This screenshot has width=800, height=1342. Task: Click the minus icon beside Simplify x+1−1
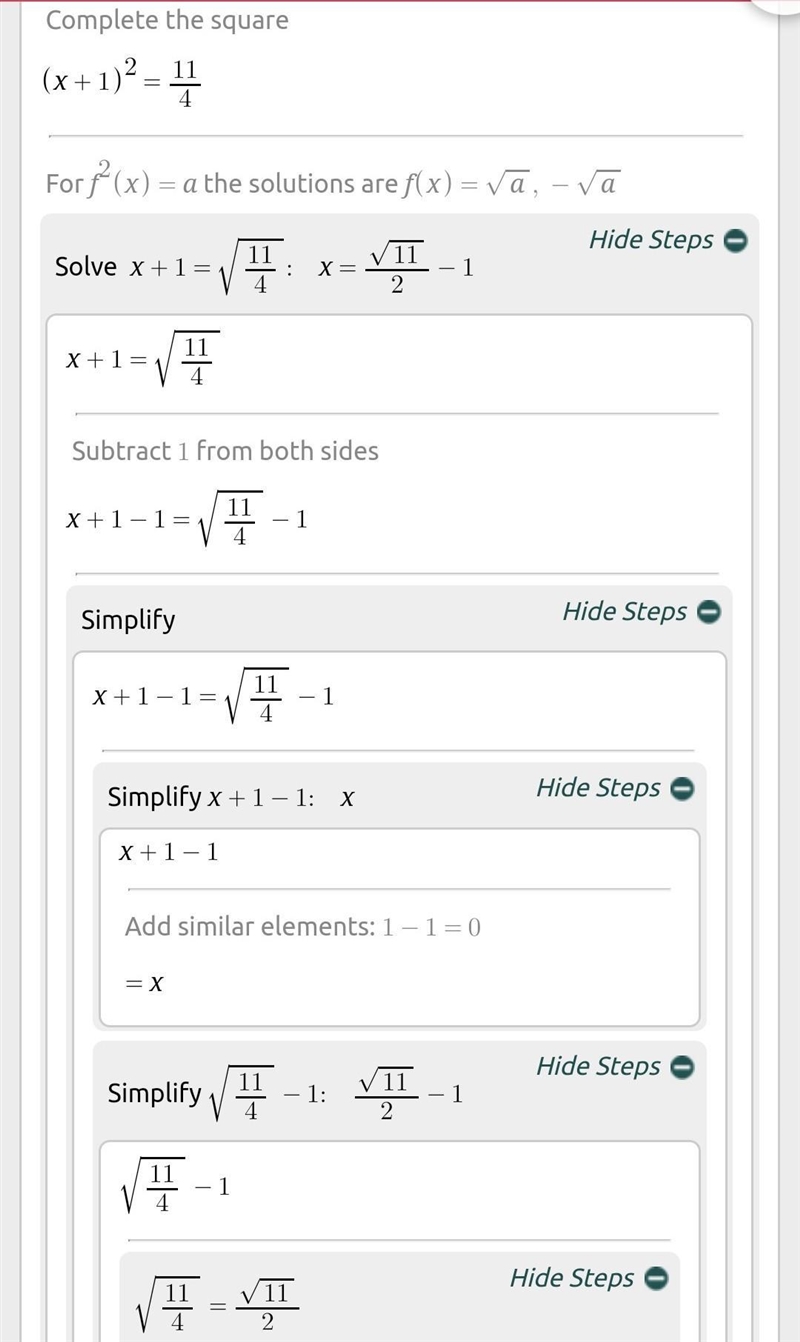pos(682,789)
